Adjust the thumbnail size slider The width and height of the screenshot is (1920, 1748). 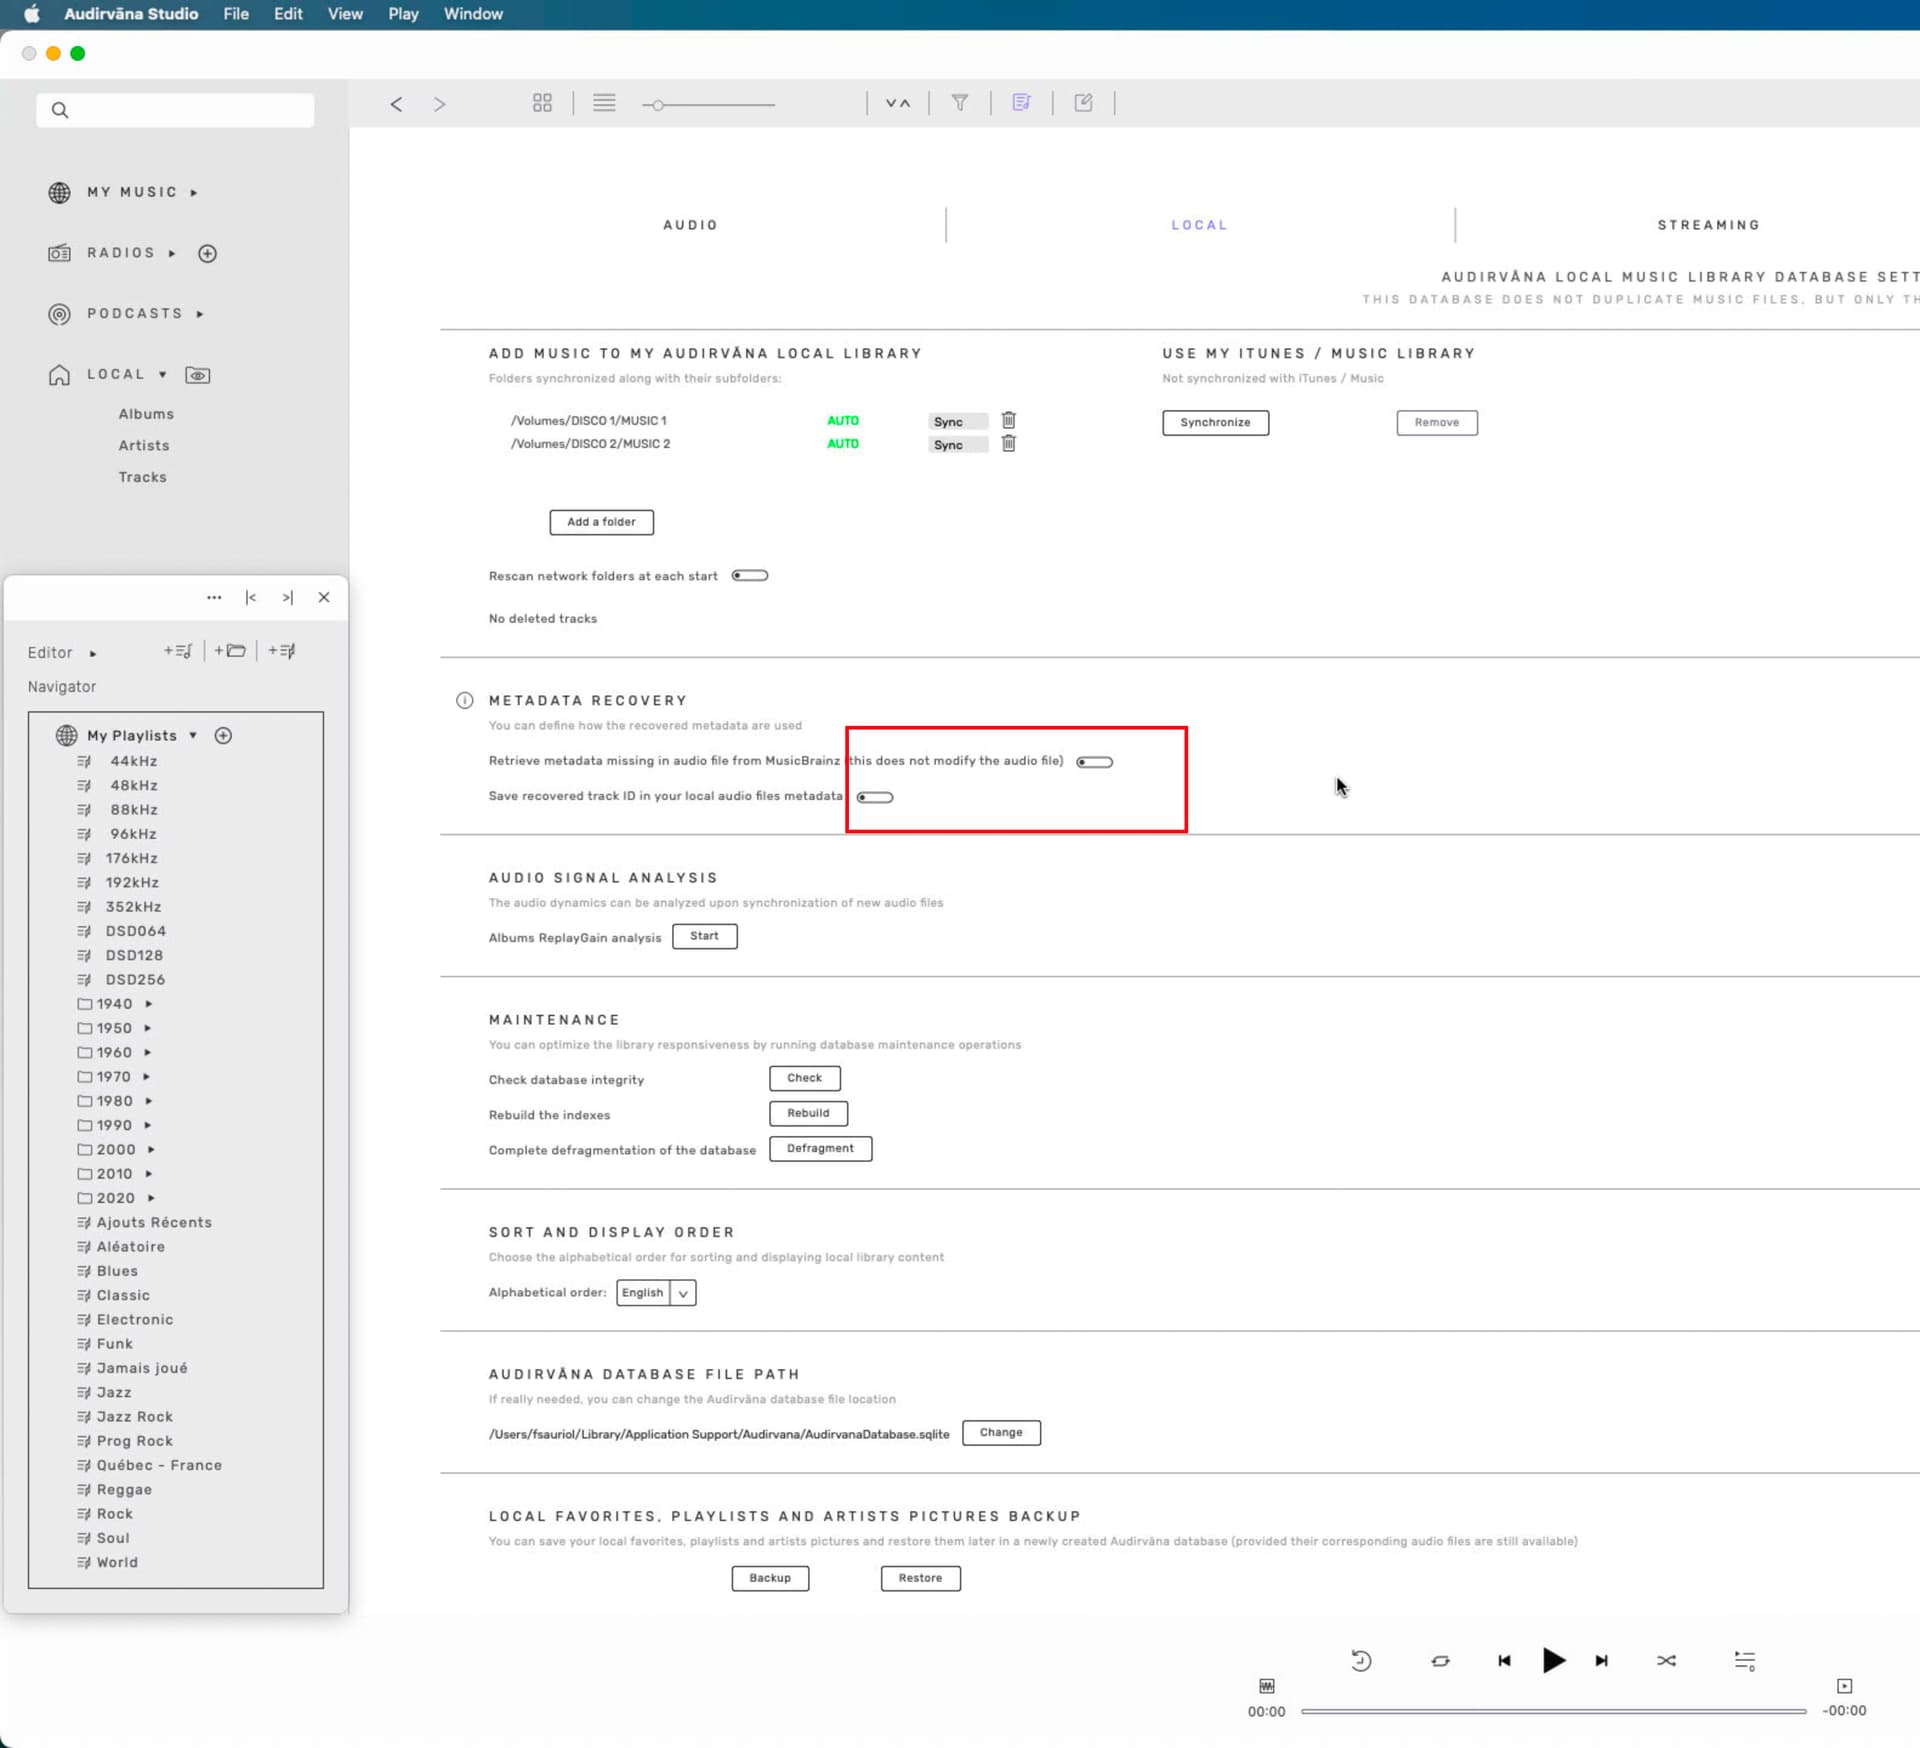pyautogui.click(x=709, y=105)
